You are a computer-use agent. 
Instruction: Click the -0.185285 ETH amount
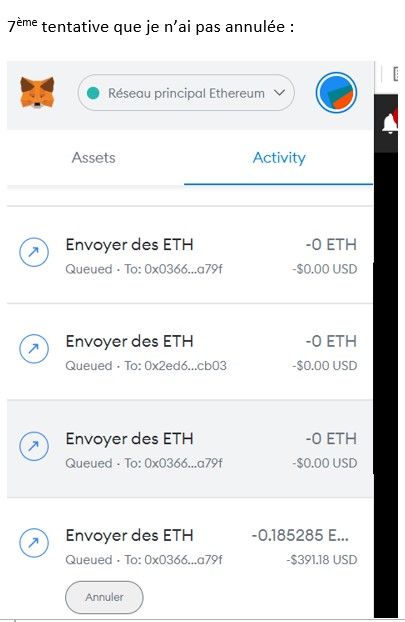[300, 536]
